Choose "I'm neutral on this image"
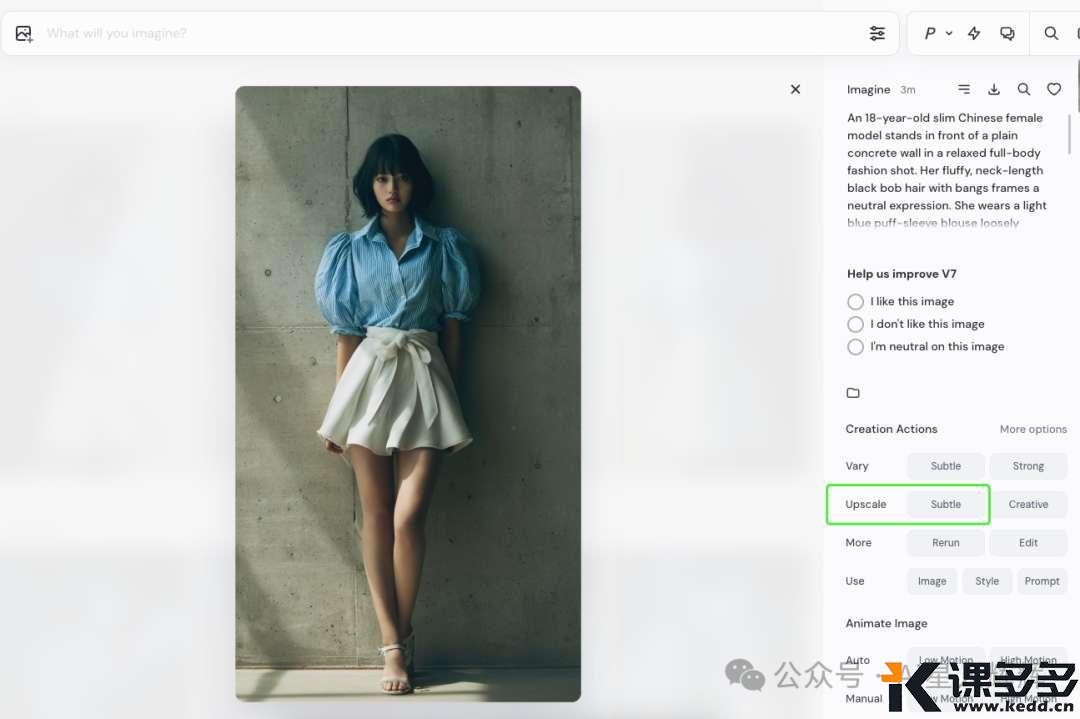Screen dimensions: 1080x719 (855, 347)
